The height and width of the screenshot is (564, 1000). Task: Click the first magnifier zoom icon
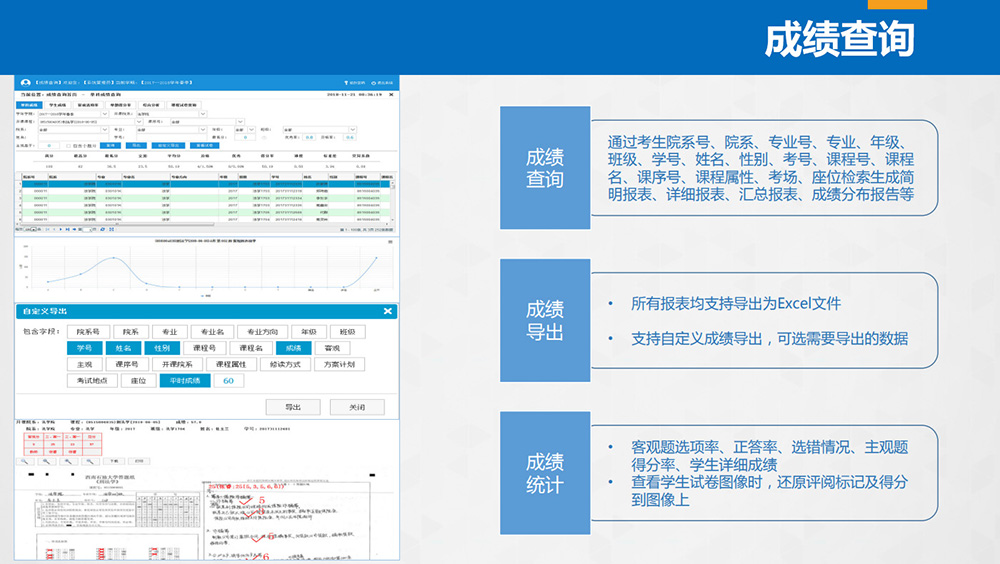pos(25,461)
